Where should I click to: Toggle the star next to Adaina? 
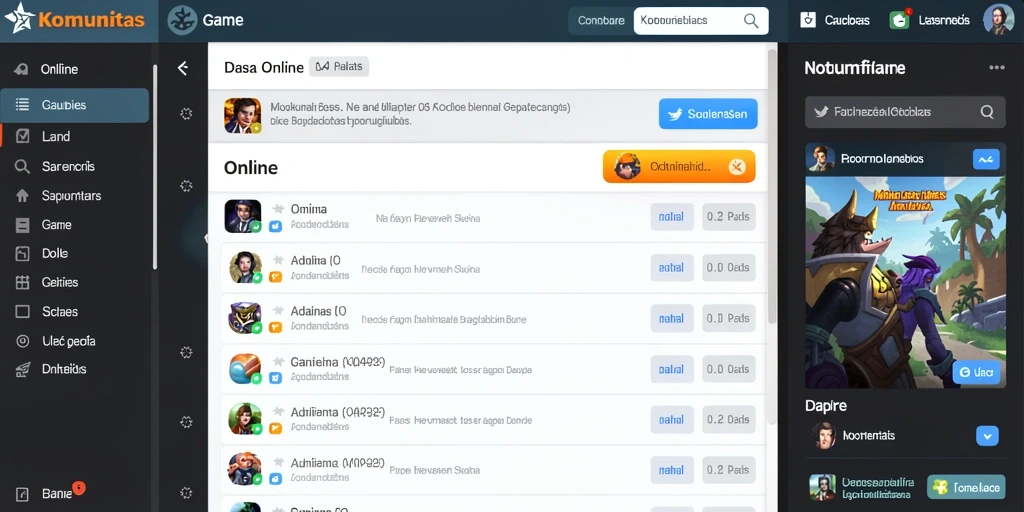click(x=278, y=260)
